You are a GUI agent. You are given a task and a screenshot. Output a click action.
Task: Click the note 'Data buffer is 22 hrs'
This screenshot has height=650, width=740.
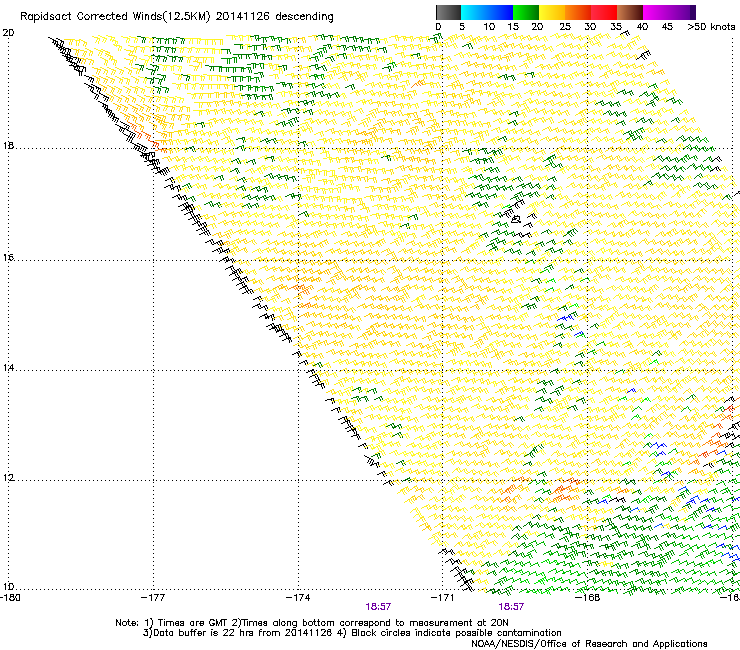click(204, 633)
